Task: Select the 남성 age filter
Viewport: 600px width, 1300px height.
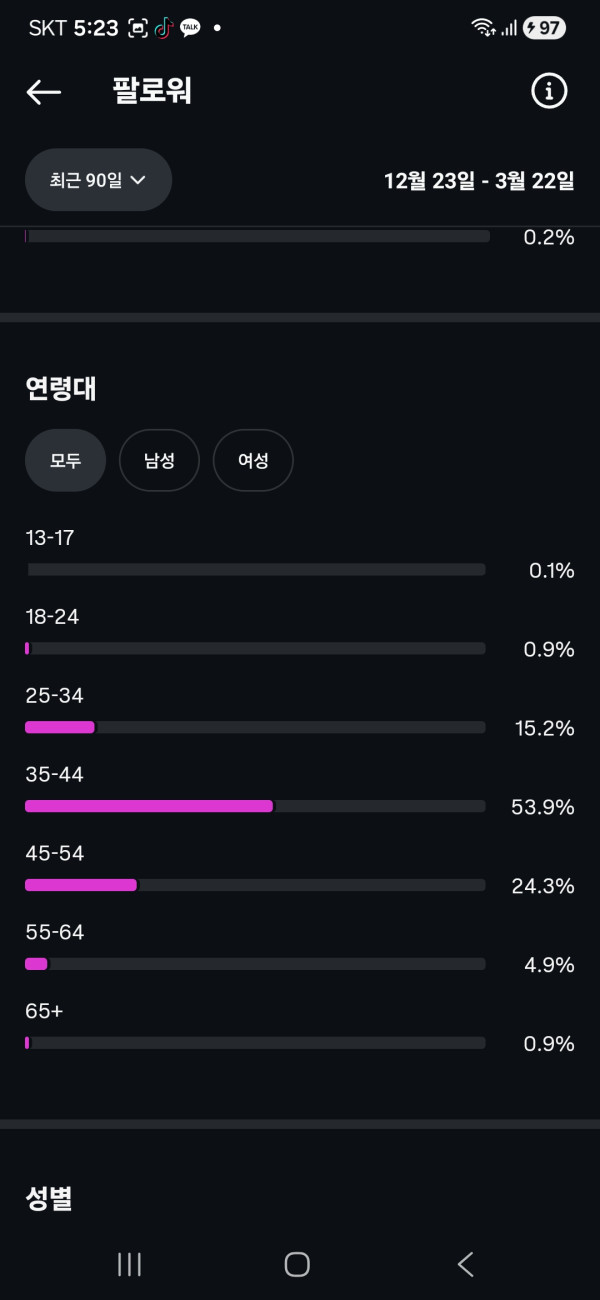Action: [159, 461]
